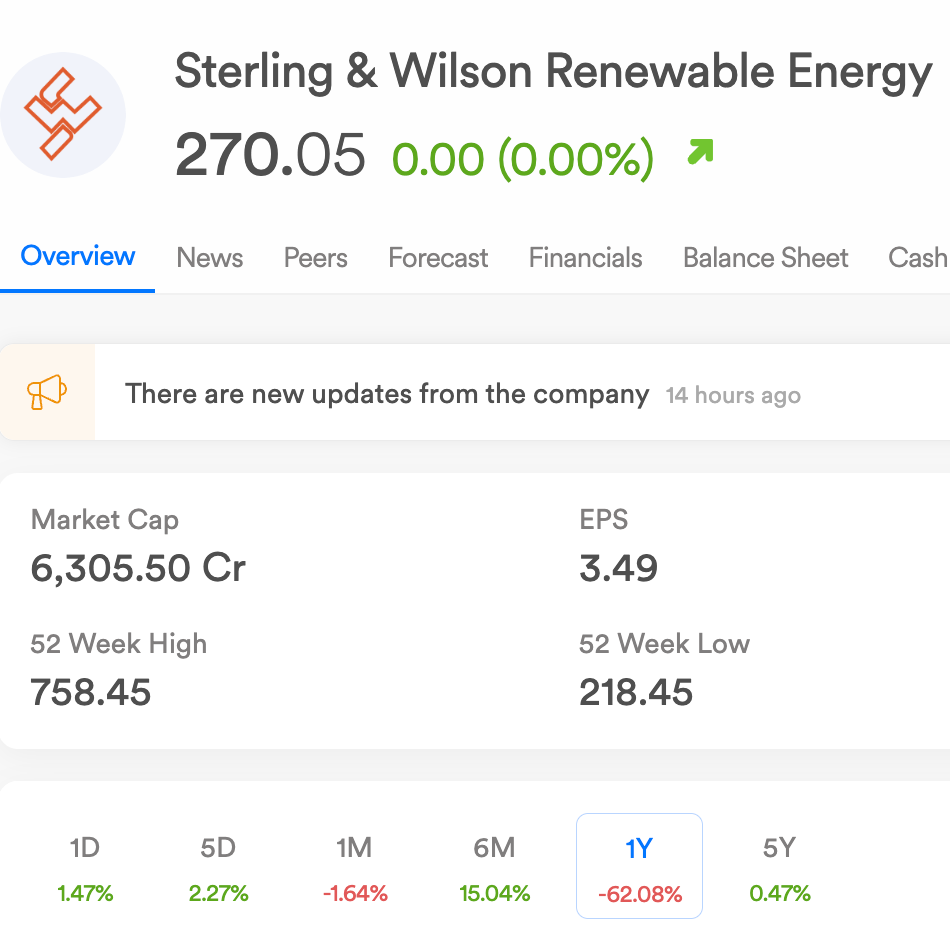Click the green upward trend arrow icon
This screenshot has height=938, width=950.
(700, 153)
